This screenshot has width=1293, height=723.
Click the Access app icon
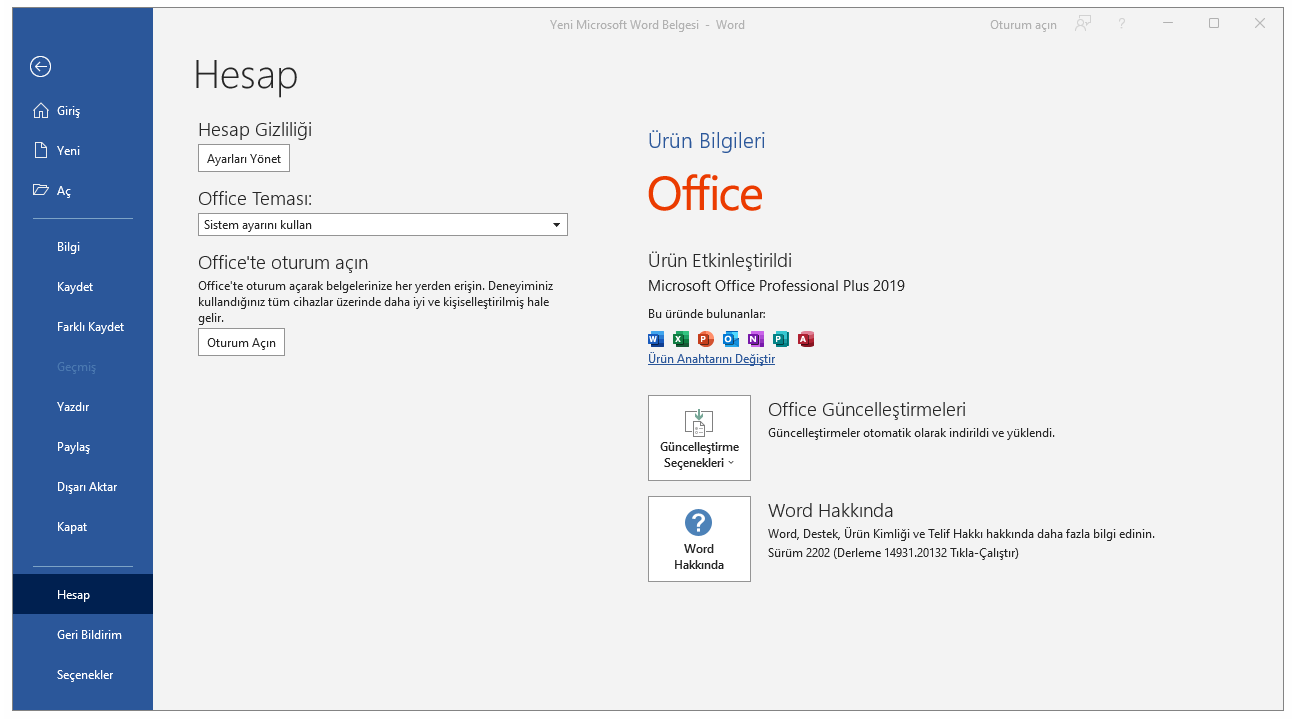806,339
